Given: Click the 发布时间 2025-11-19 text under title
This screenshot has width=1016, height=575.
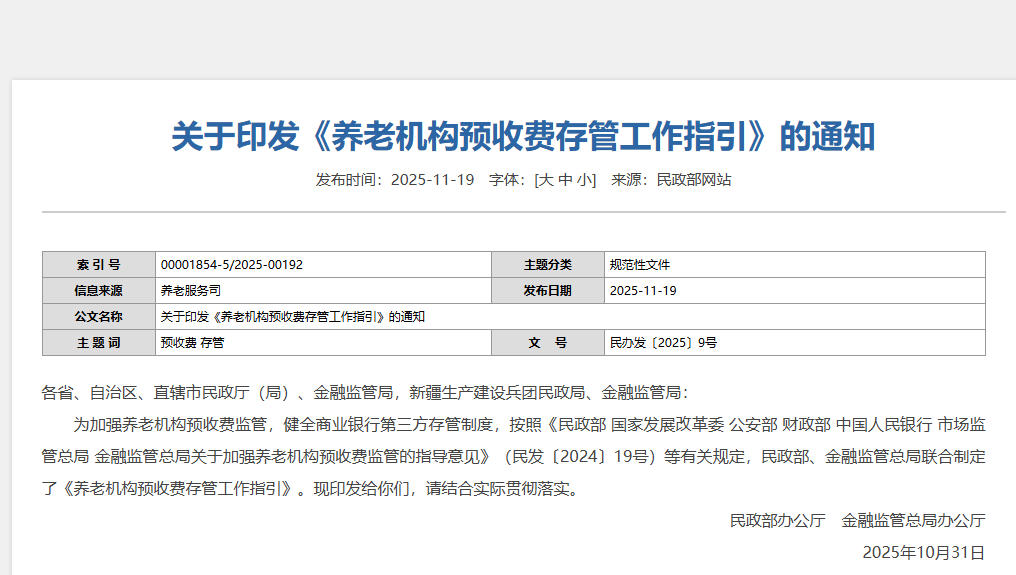Looking at the screenshot, I should pos(394,180).
